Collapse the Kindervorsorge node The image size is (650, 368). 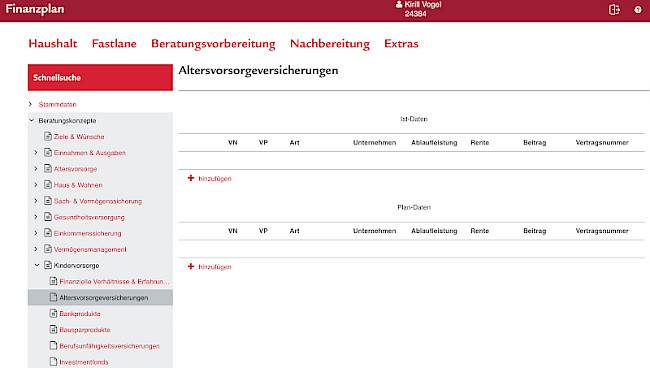37,265
